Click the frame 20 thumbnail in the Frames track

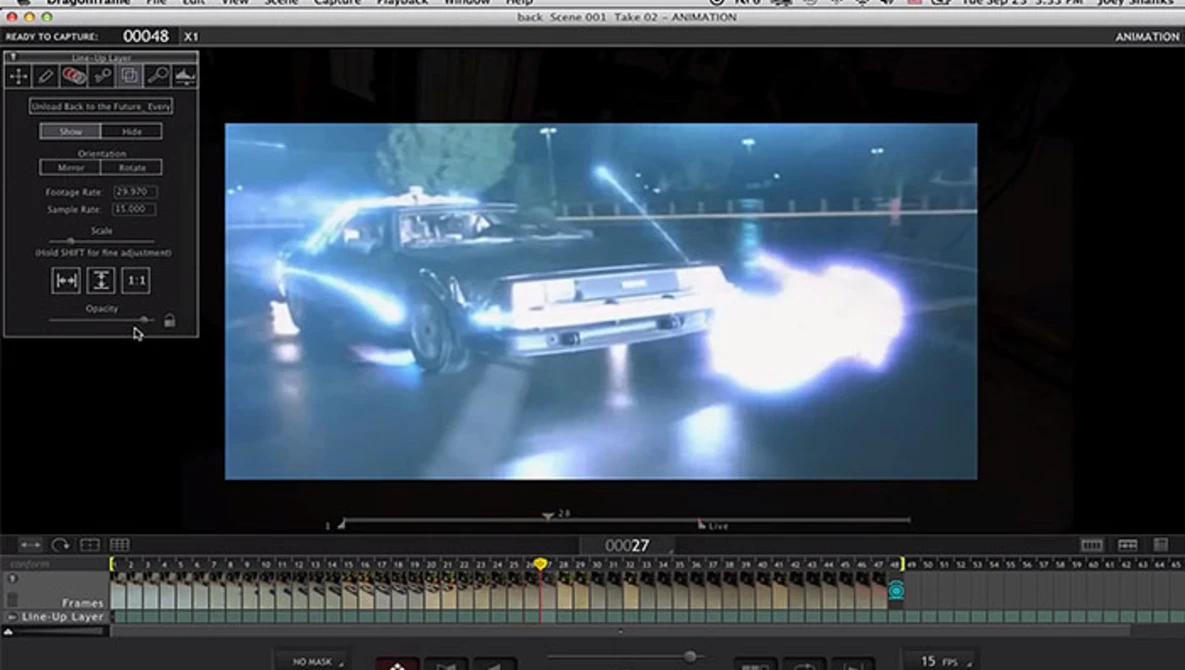[431, 591]
